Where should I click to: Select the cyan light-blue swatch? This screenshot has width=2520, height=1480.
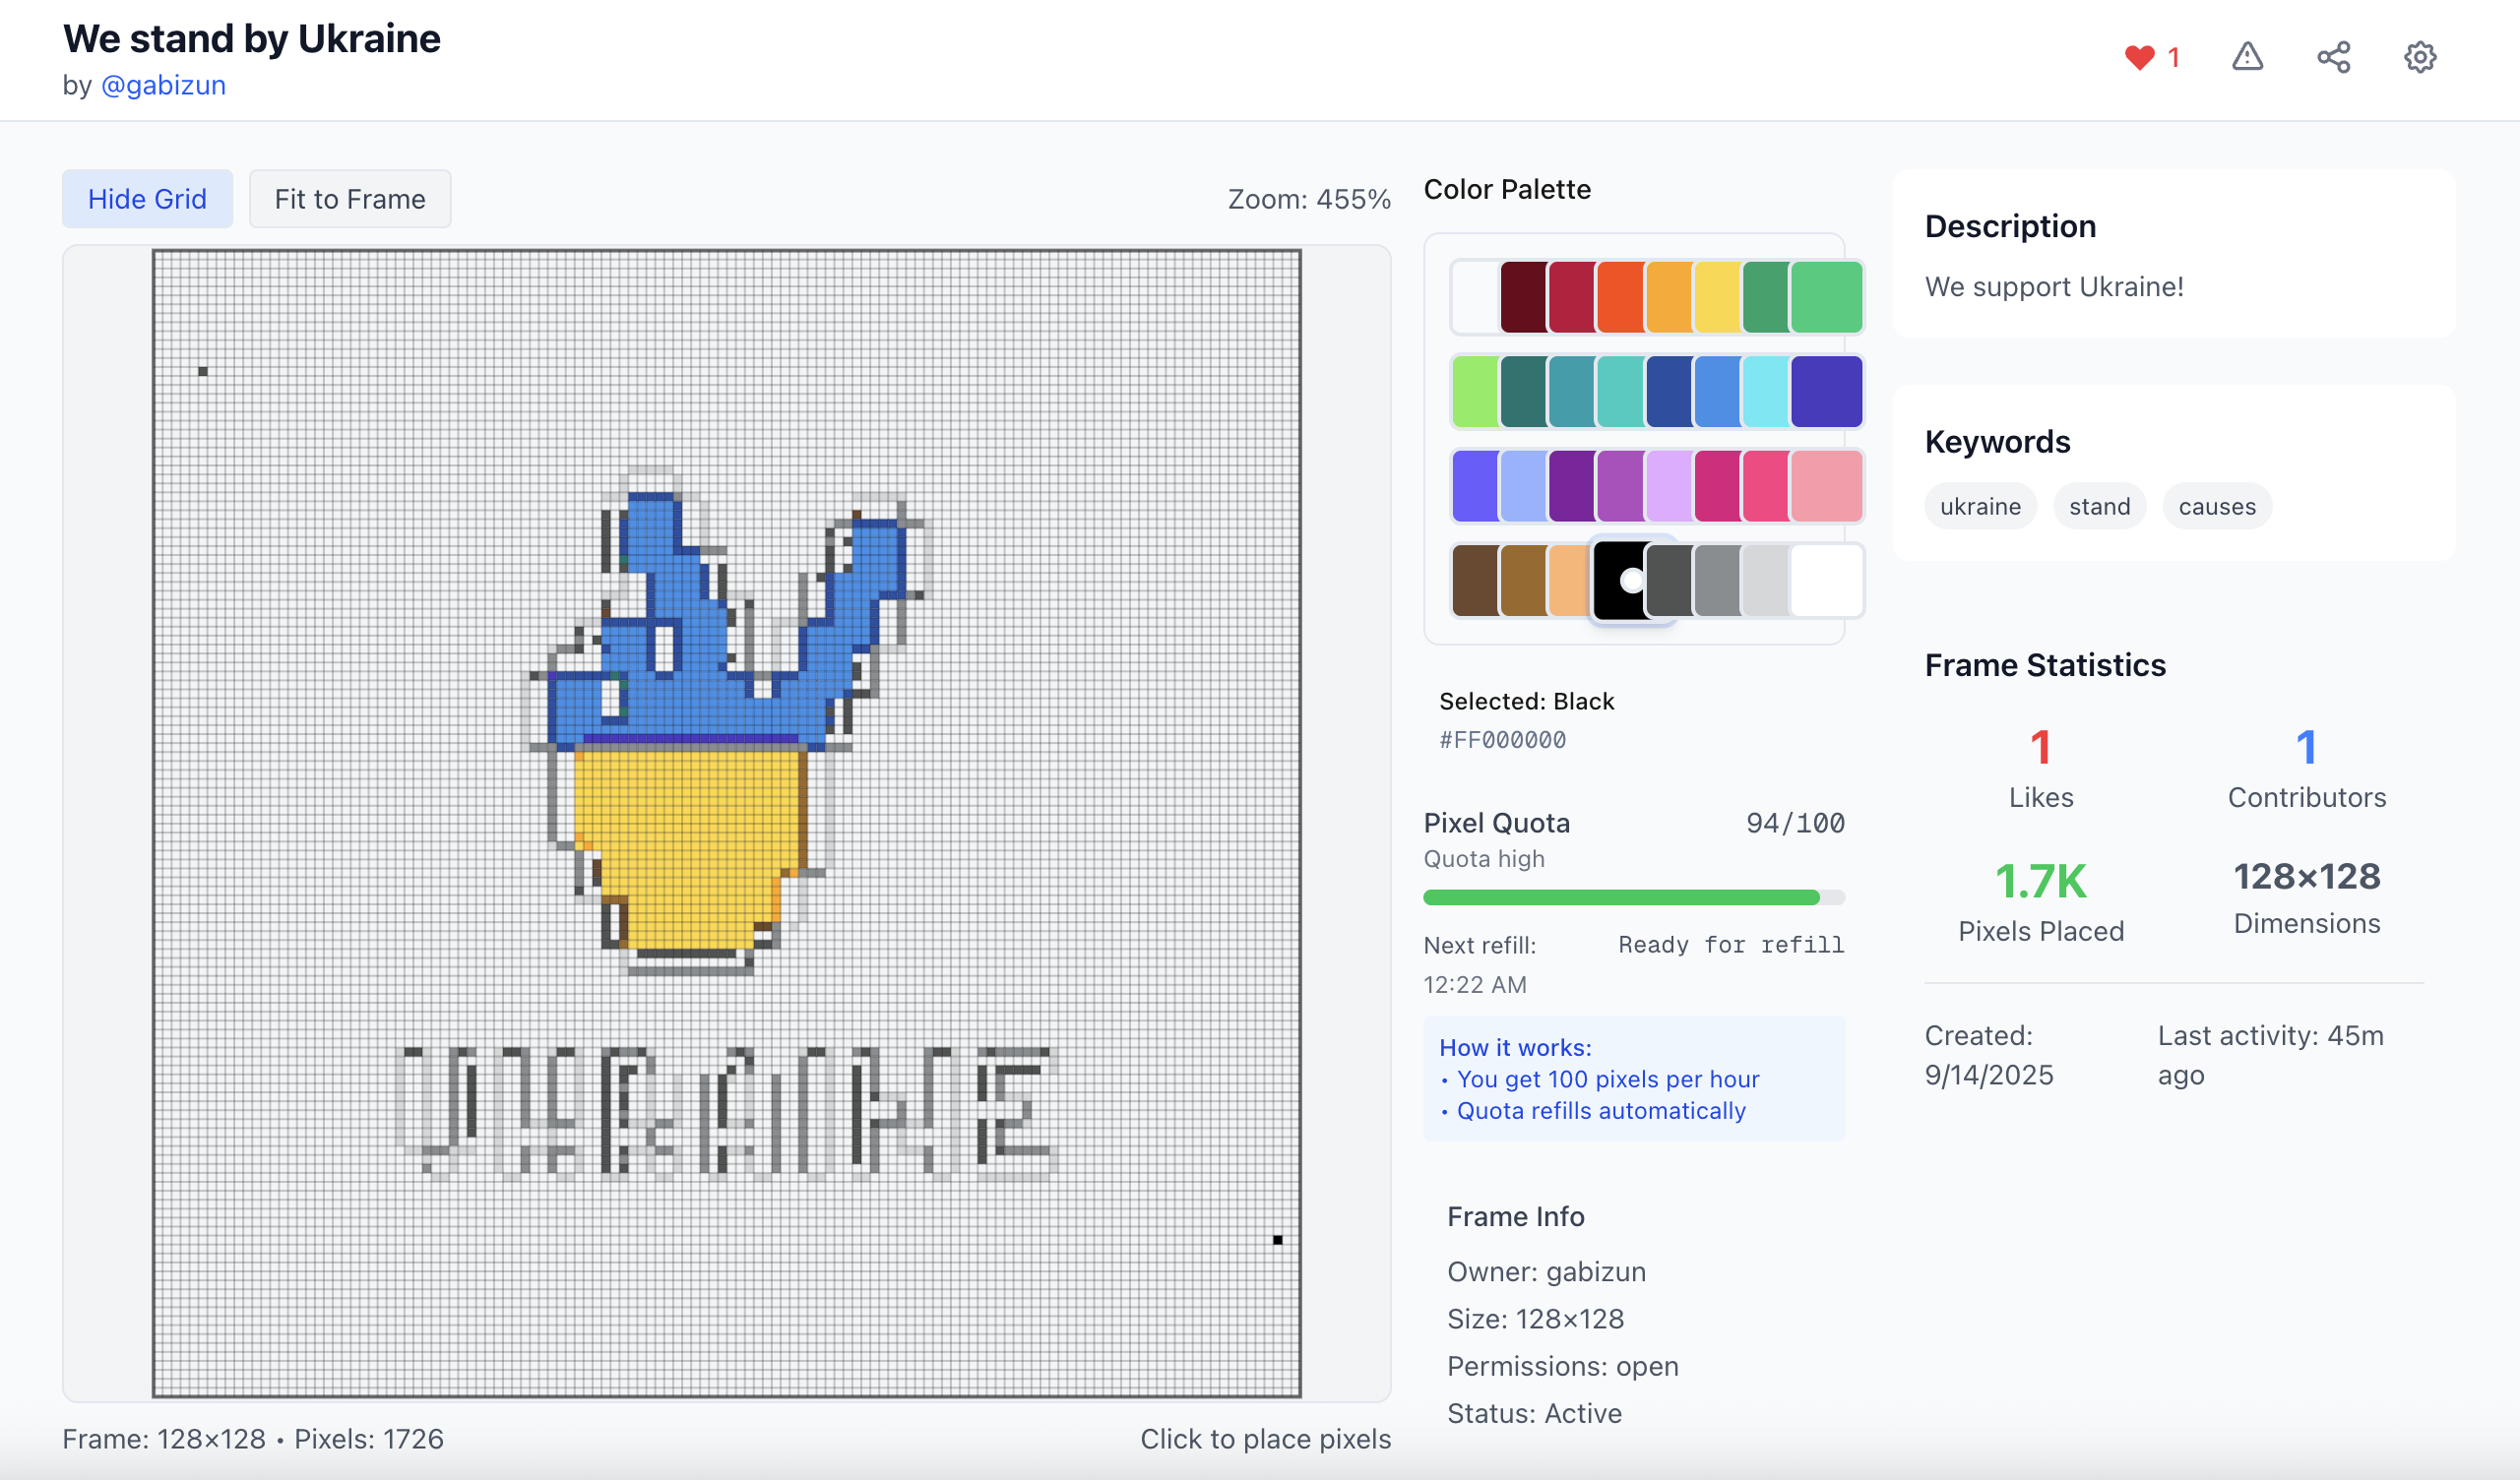[x=1765, y=392]
